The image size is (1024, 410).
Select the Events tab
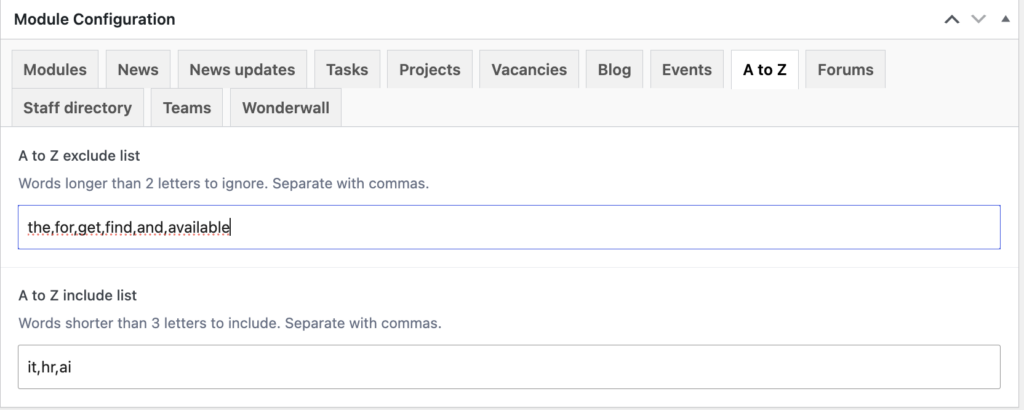pyautogui.click(x=686, y=69)
